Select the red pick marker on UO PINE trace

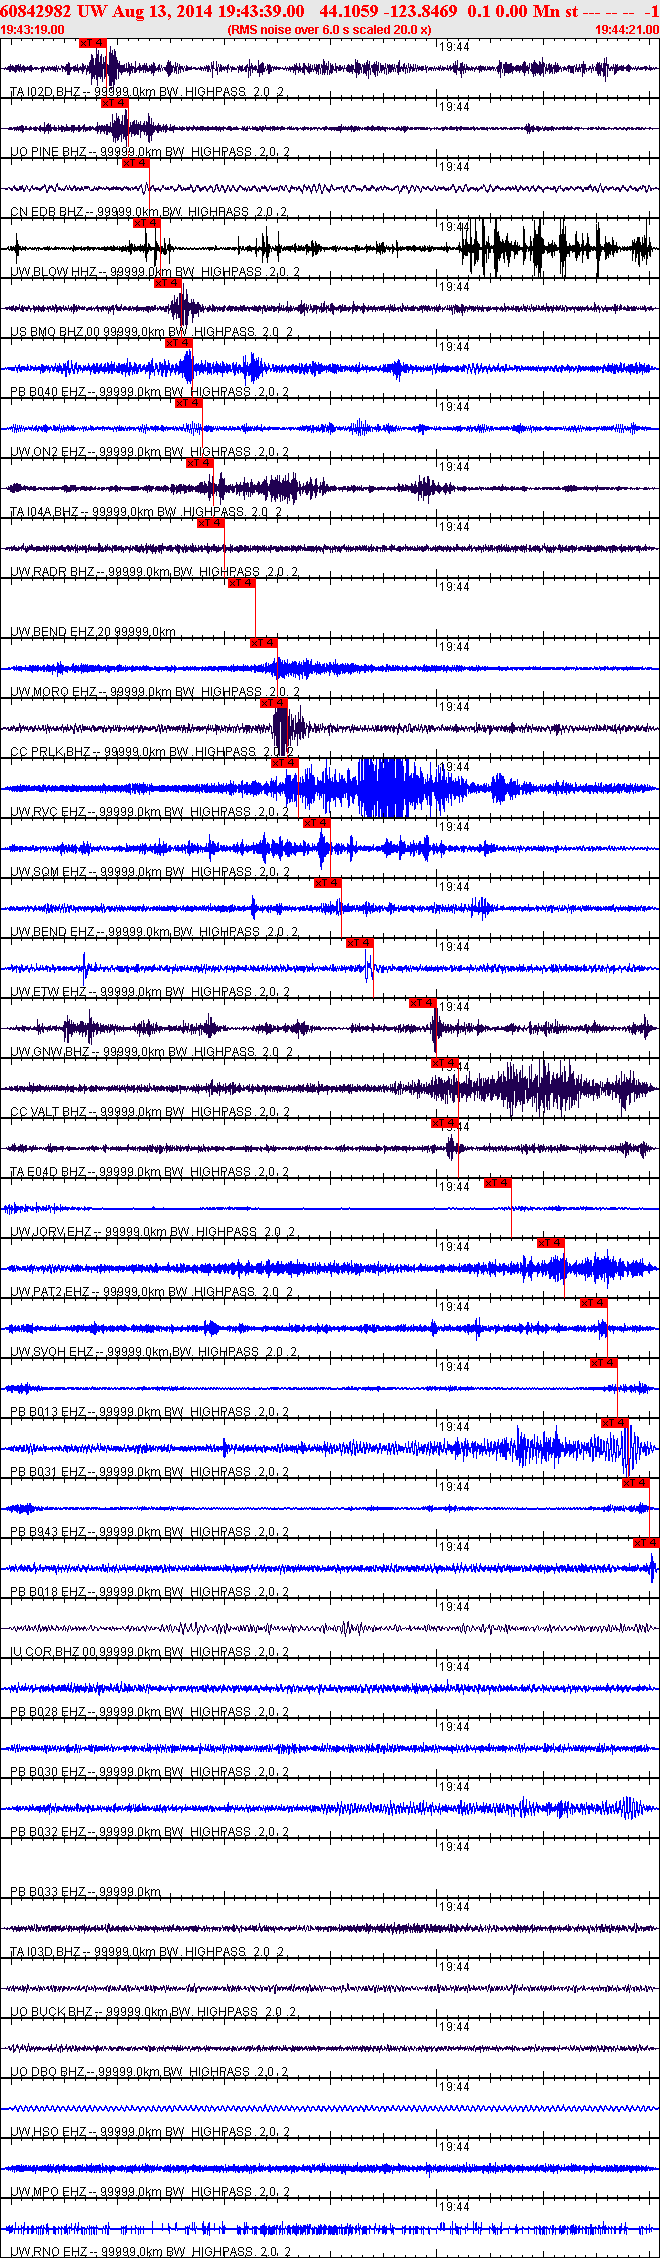click(114, 103)
